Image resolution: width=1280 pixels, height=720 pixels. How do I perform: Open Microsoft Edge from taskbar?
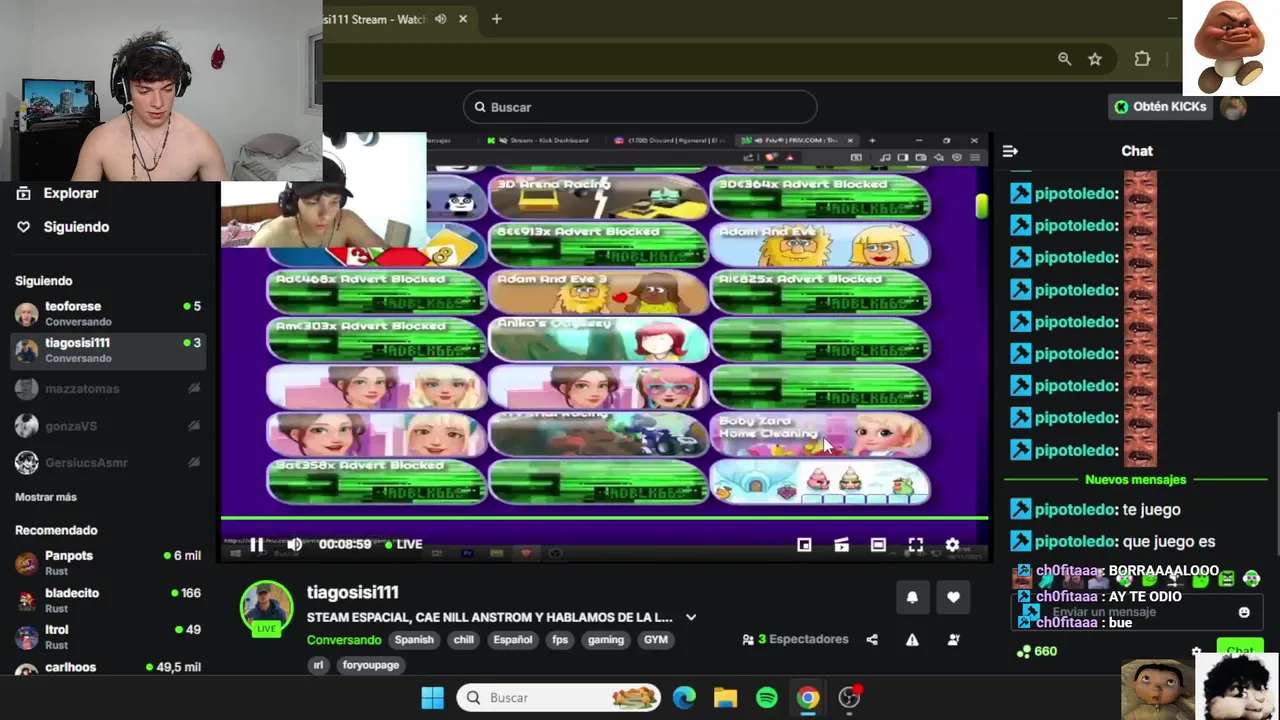click(685, 698)
